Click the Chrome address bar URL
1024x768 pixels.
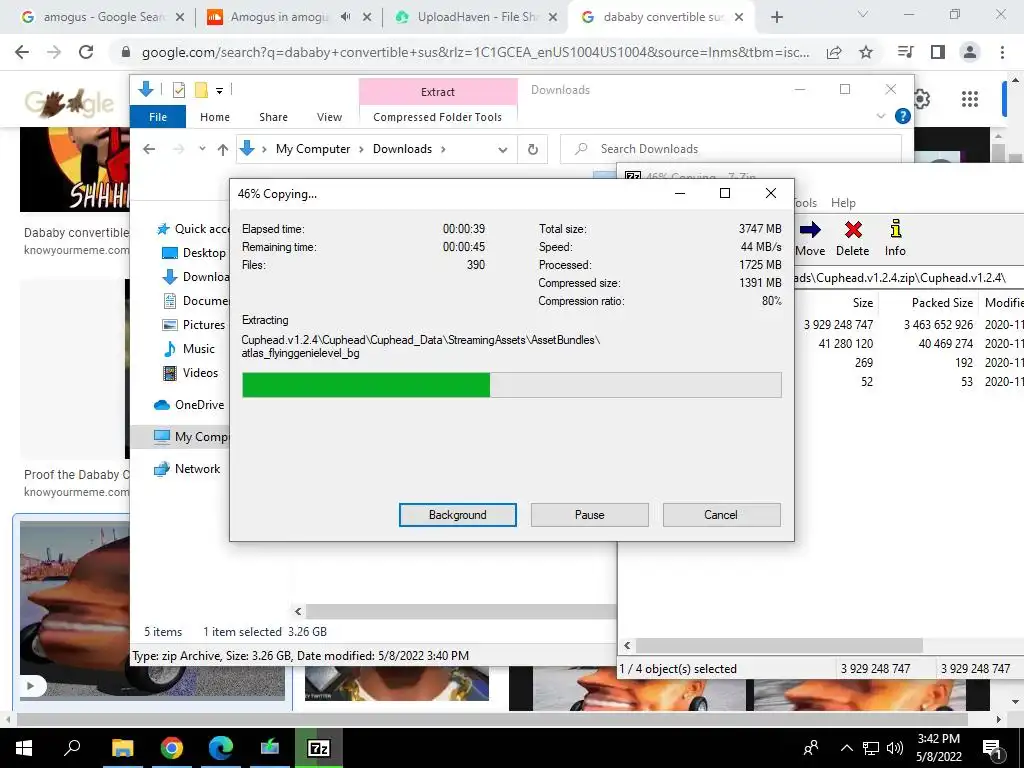tap(475, 52)
